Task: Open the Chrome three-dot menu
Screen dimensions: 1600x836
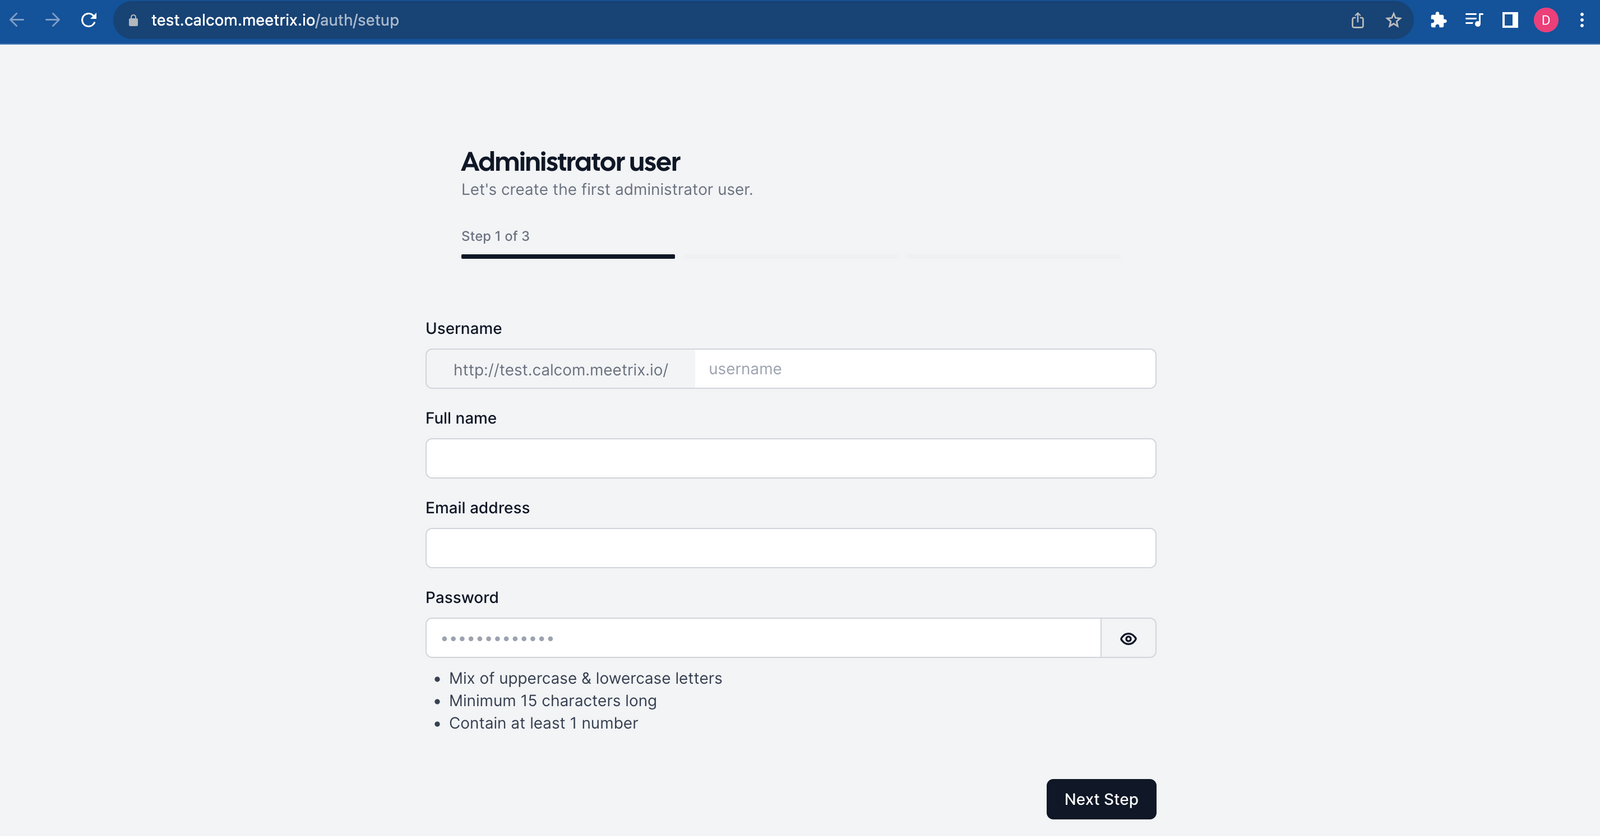Action: tap(1581, 20)
